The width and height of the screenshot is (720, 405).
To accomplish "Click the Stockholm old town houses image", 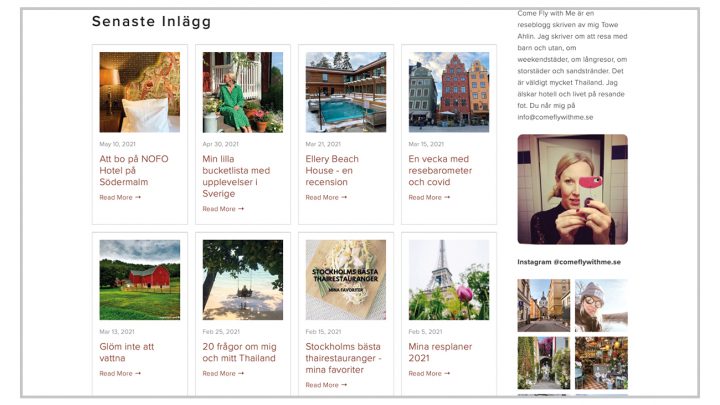I will [x=449, y=92].
